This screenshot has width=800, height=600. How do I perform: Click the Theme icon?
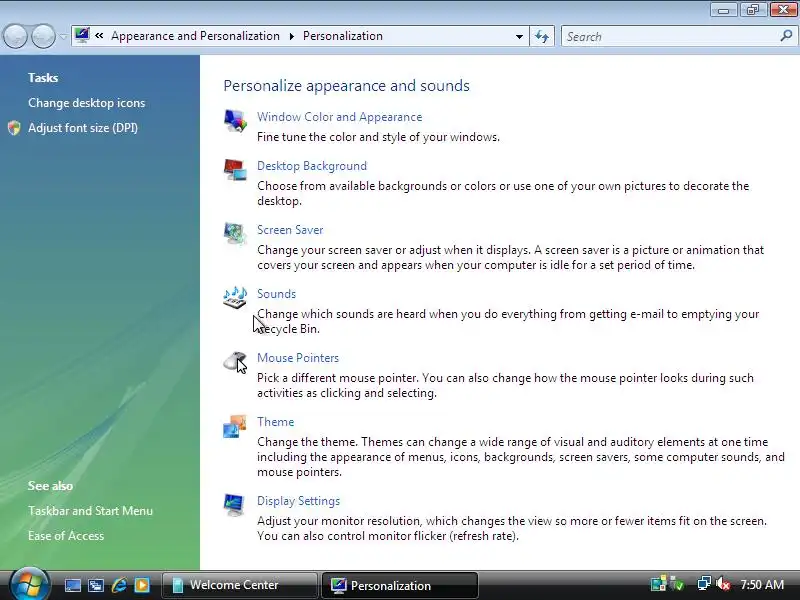235,426
